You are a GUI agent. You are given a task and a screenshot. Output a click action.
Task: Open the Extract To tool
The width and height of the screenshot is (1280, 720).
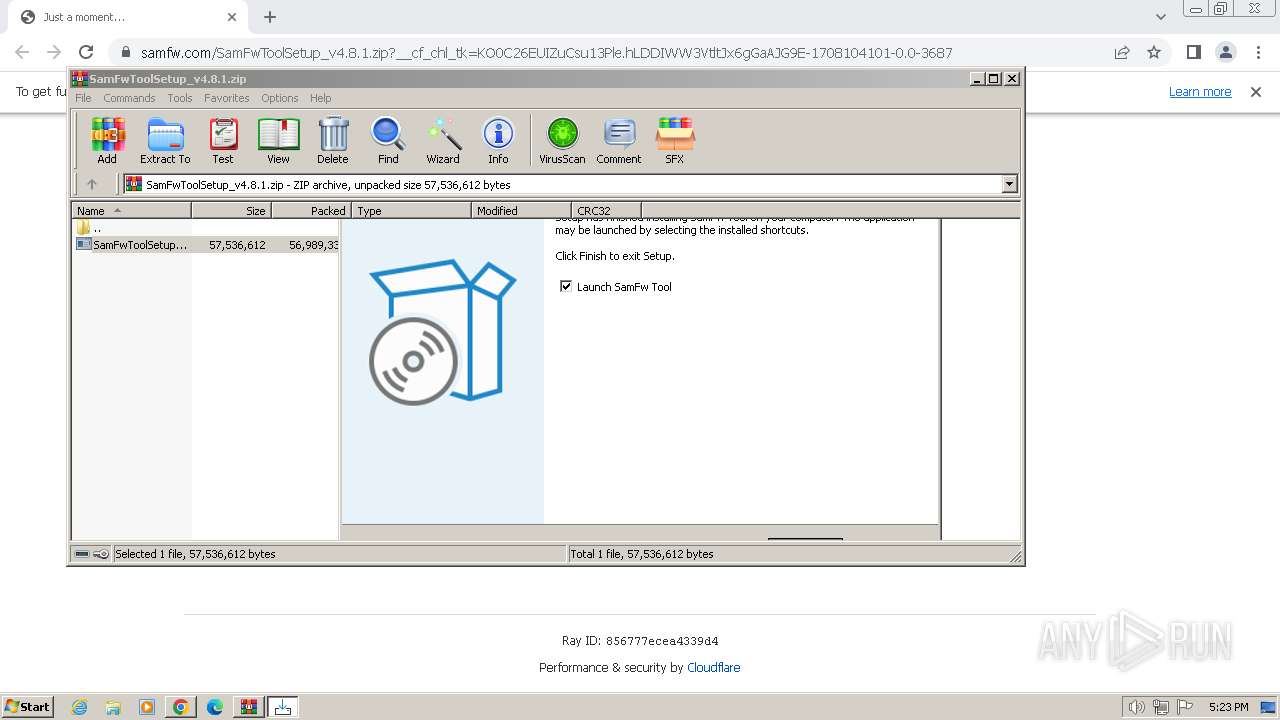(x=165, y=140)
